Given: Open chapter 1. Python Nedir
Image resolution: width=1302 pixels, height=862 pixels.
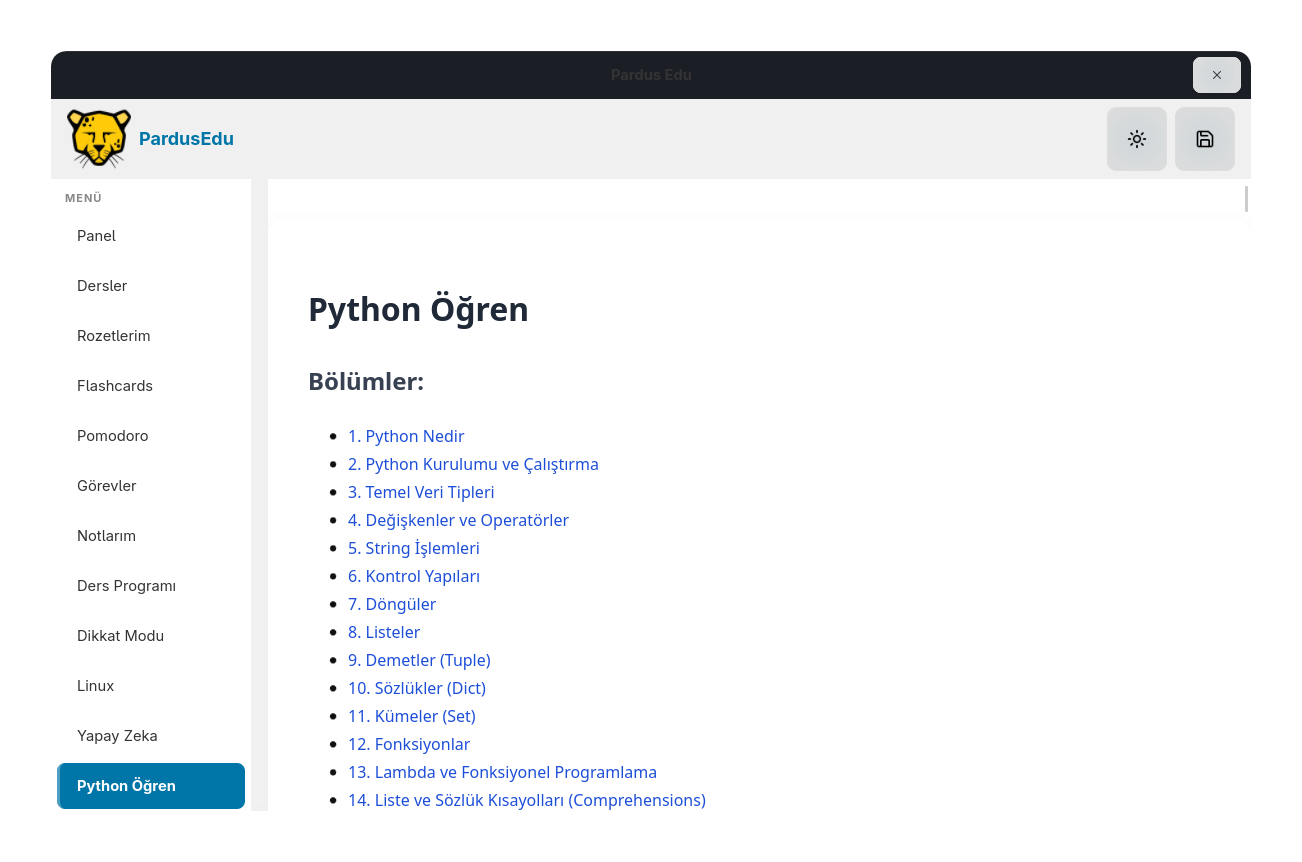Looking at the screenshot, I should [406, 436].
